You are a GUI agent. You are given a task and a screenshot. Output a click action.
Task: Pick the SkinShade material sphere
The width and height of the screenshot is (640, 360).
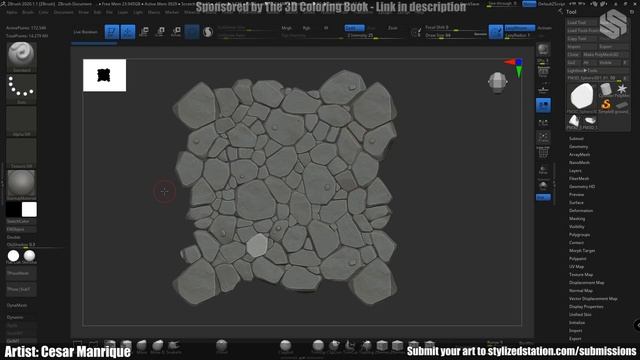tap(29, 256)
